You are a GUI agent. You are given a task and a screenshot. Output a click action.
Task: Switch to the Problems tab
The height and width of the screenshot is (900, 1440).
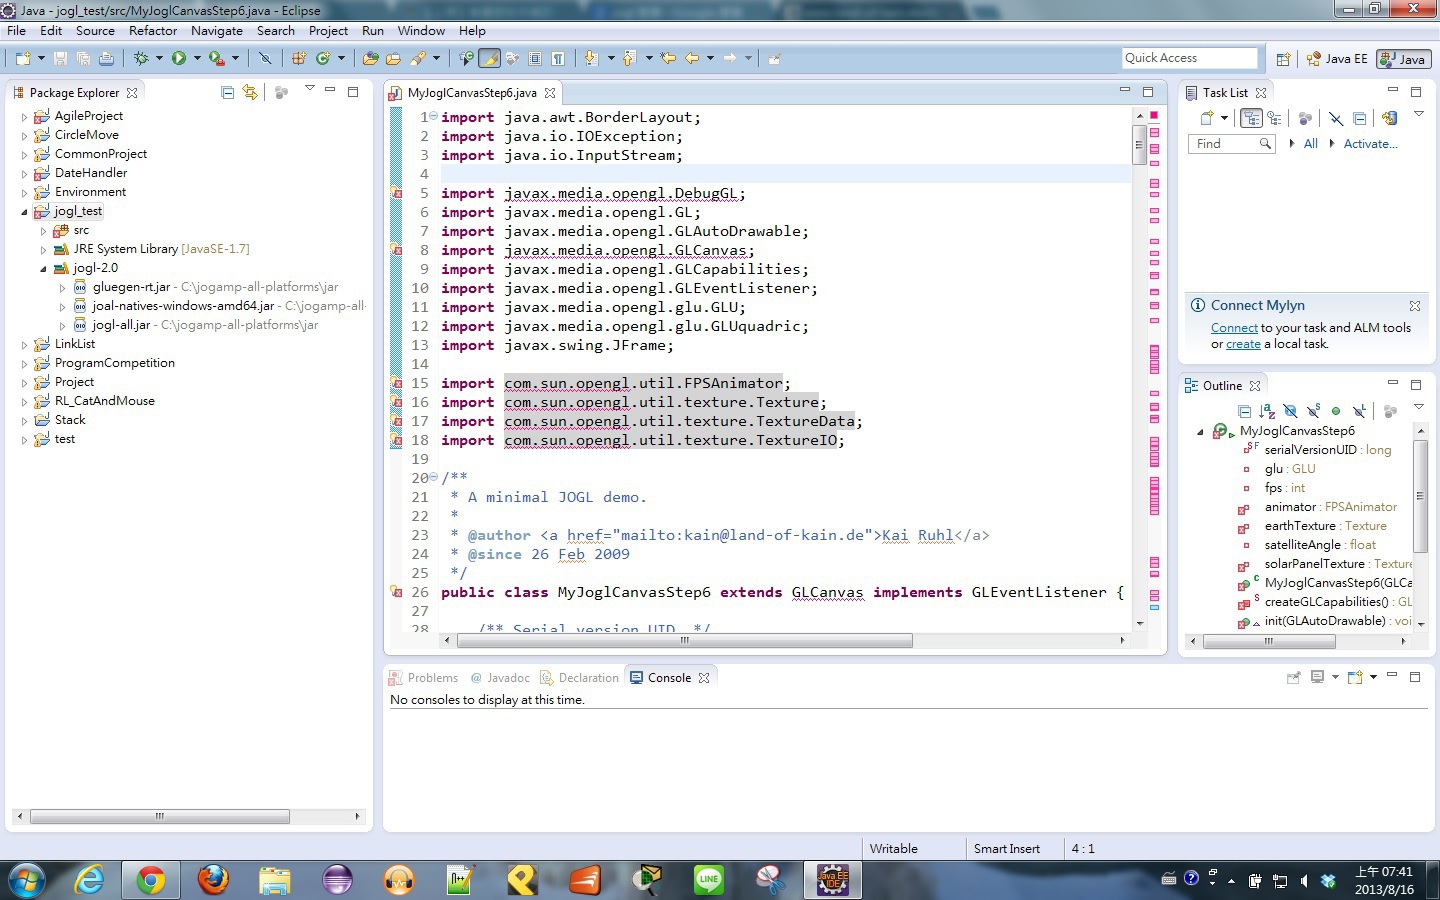pyautogui.click(x=432, y=678)
